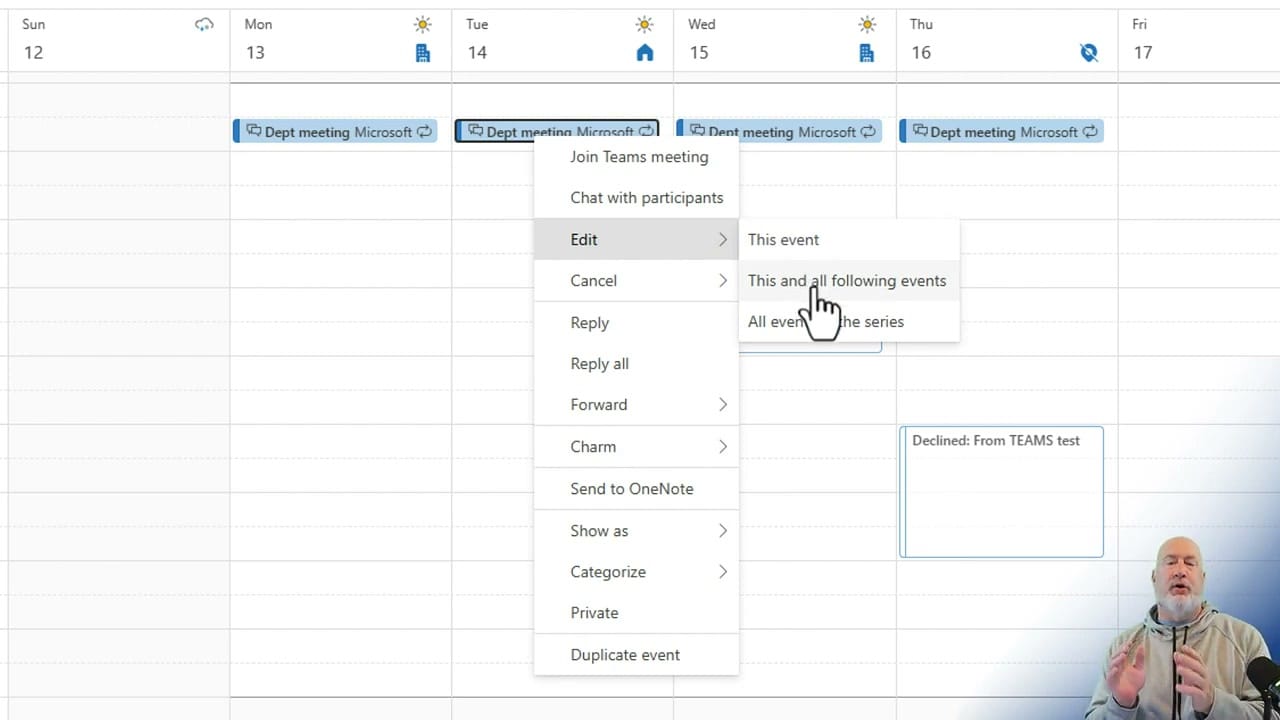
Task: Click Send to OneNote
Action: point(631,488)
